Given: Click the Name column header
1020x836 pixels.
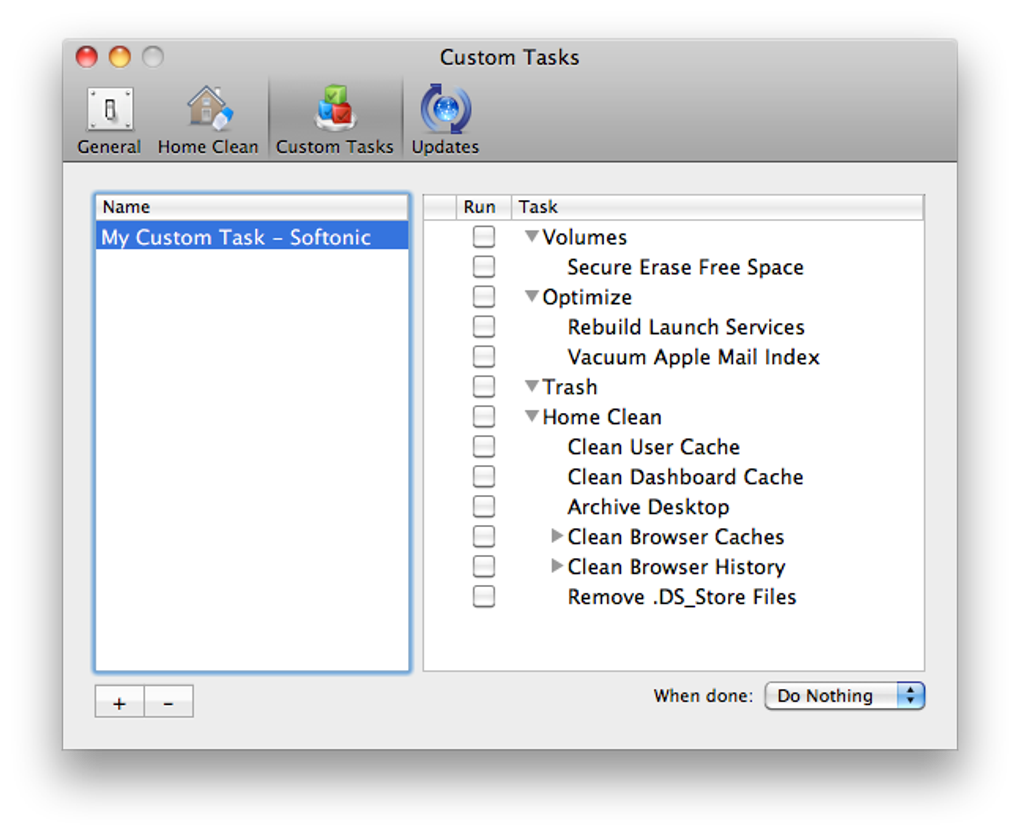Looking at the screenshot, I should pyautogui.click(x=252, y=207).
